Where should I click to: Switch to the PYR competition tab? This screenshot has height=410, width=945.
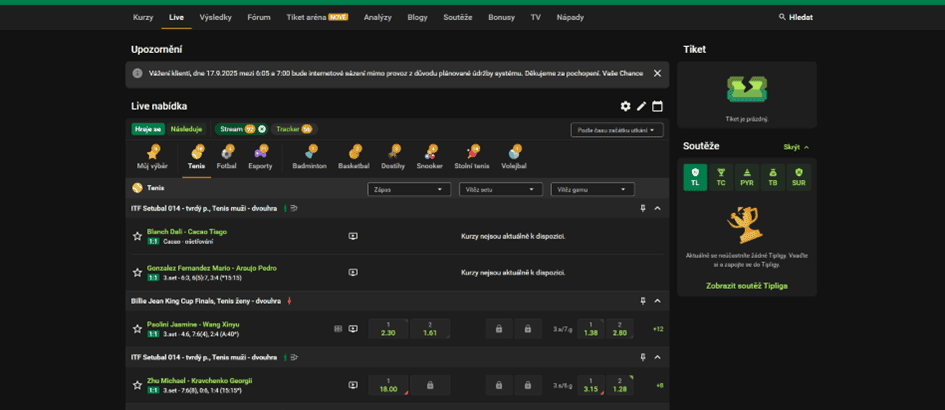[747, 177]
